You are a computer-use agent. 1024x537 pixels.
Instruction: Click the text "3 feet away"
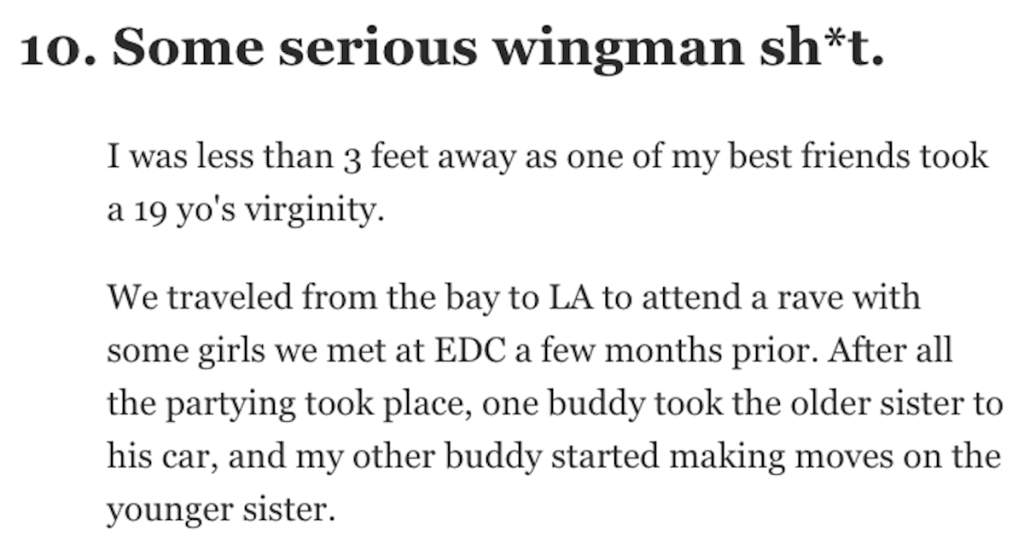(x=428, y=157)
